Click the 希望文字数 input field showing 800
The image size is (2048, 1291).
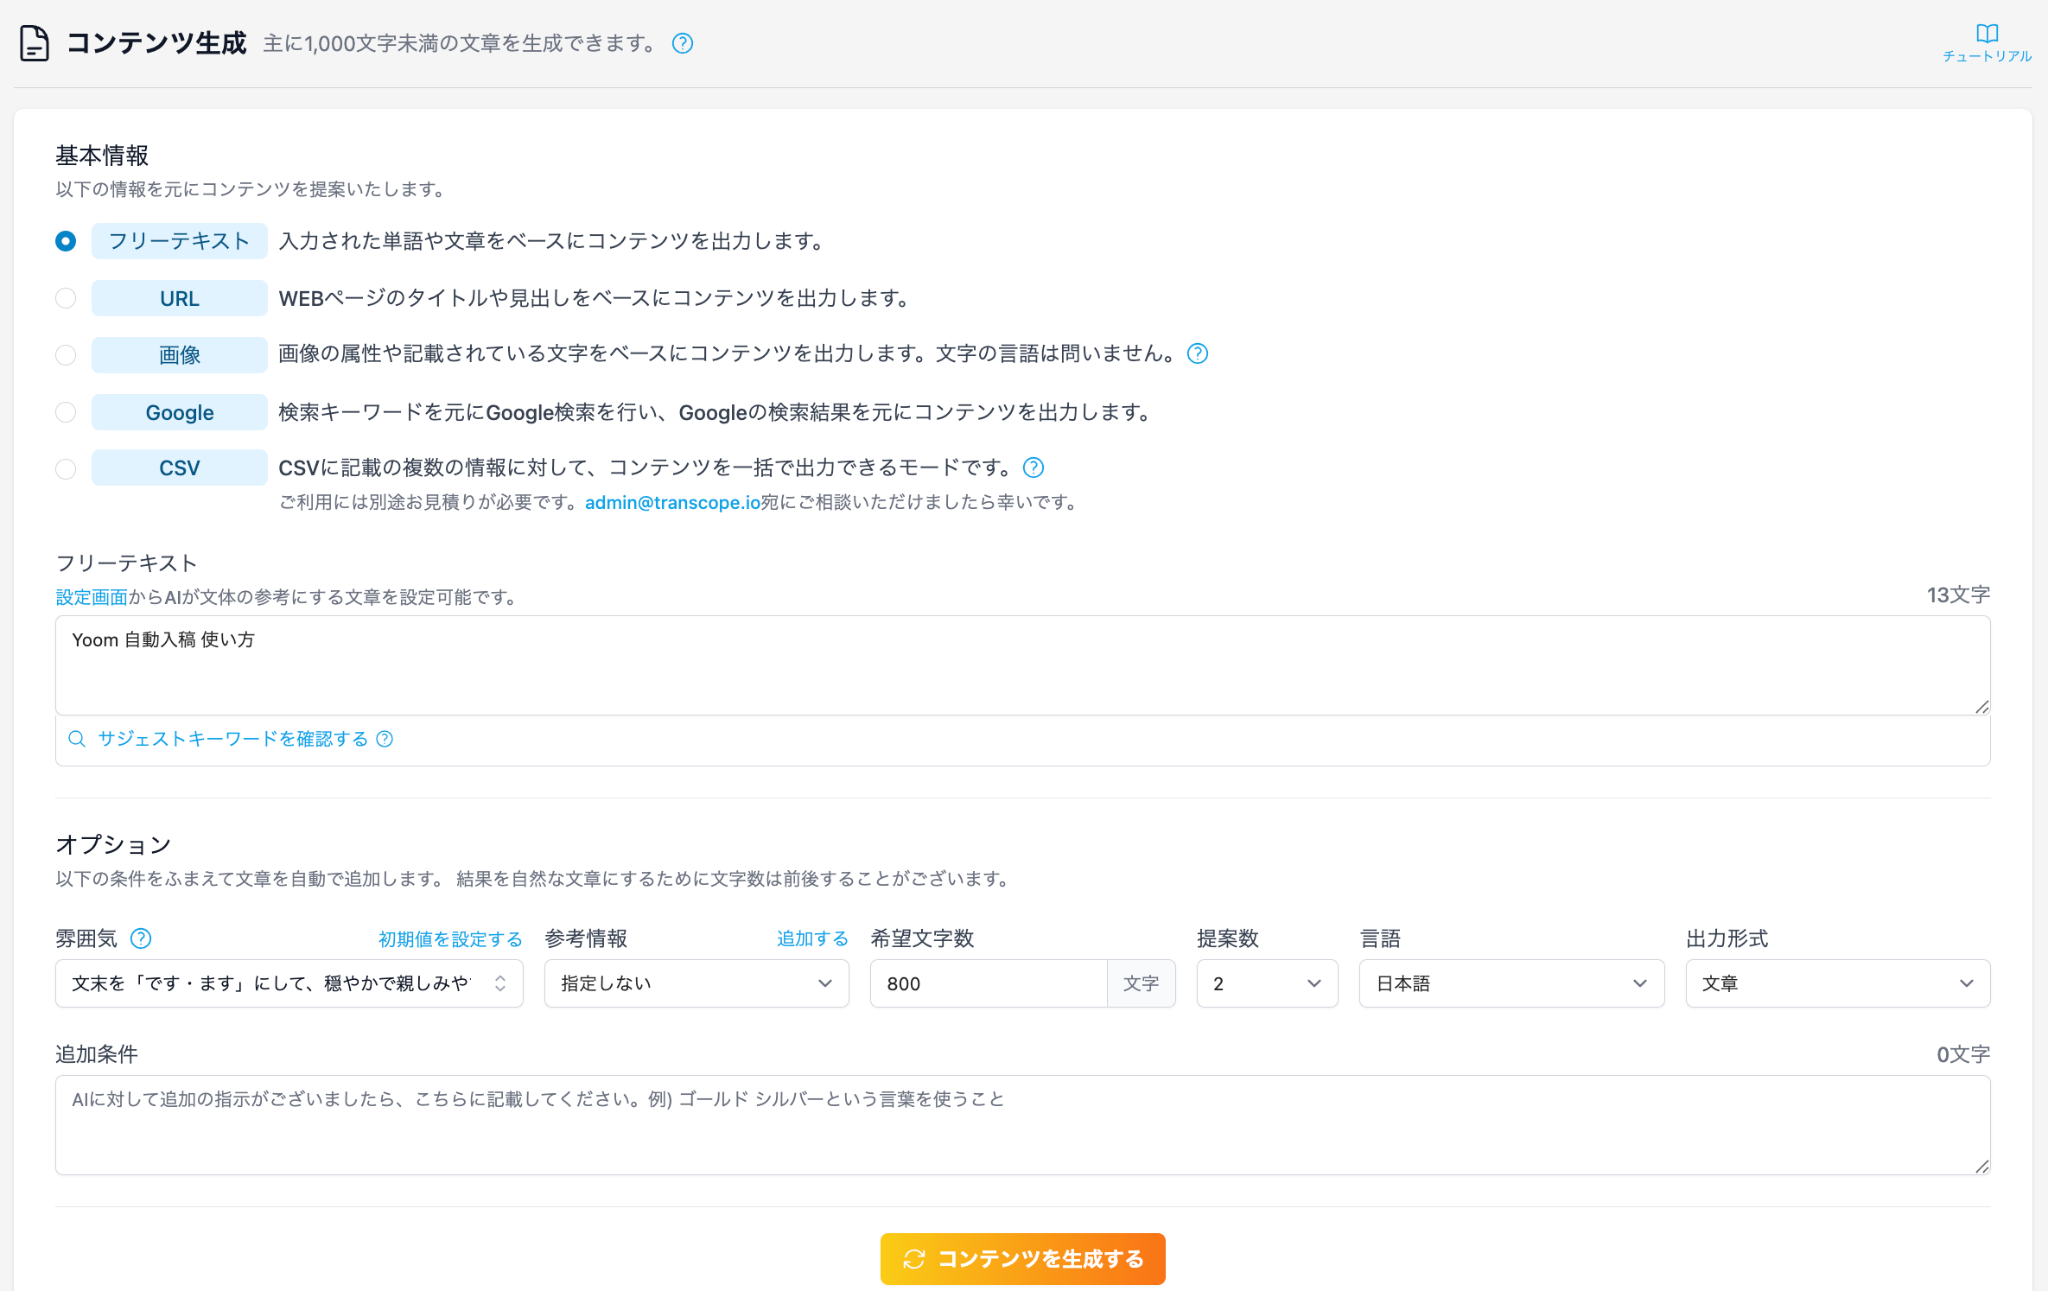(x=988, y=983)
